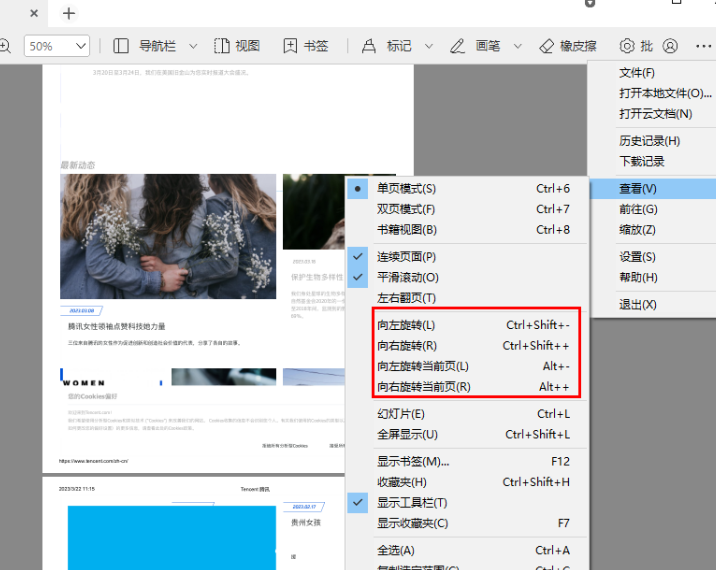
Task: Click the 最新动态 section heading
Action: (x=78, y=165)
